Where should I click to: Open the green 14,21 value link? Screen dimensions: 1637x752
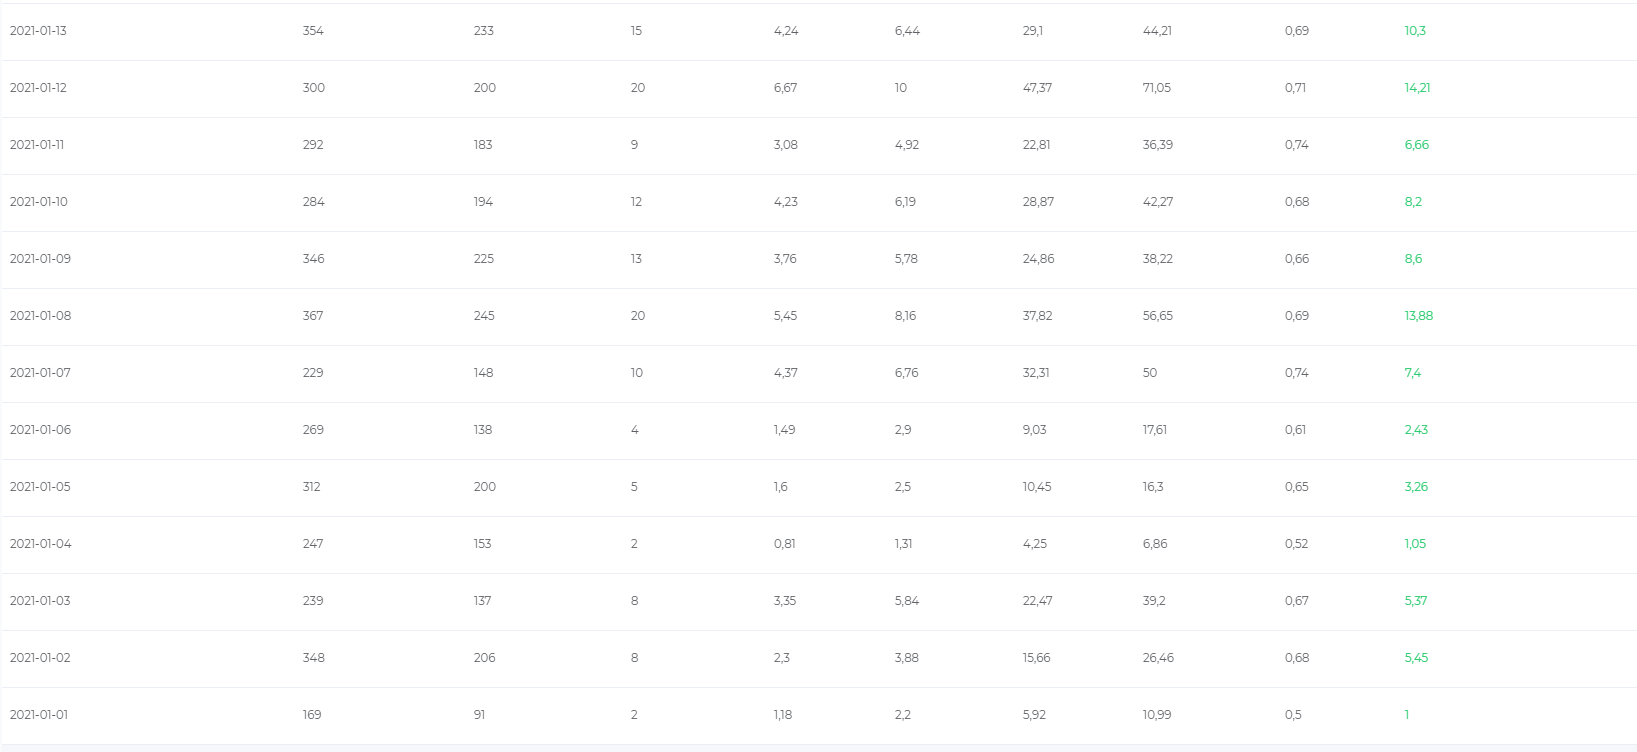coord(1417,88)
